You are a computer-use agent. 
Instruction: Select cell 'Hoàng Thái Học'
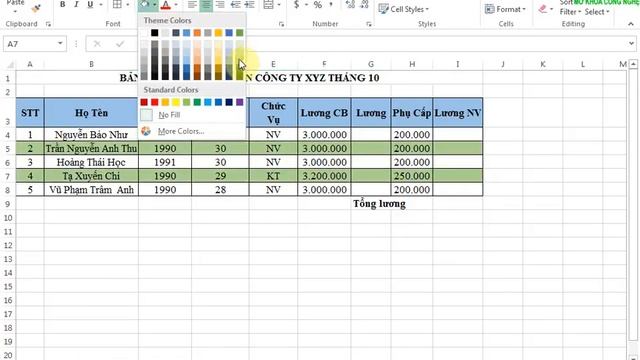point(91,162)
